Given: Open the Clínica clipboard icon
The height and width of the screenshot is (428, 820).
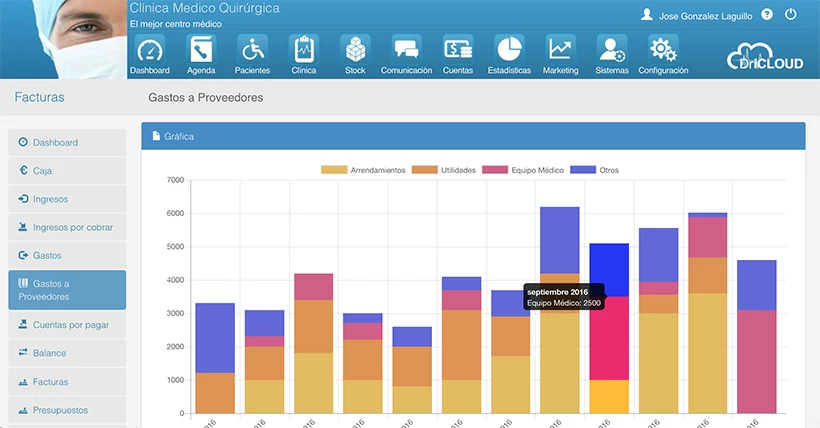Looking at the screenshot, I should pos(304,50).
